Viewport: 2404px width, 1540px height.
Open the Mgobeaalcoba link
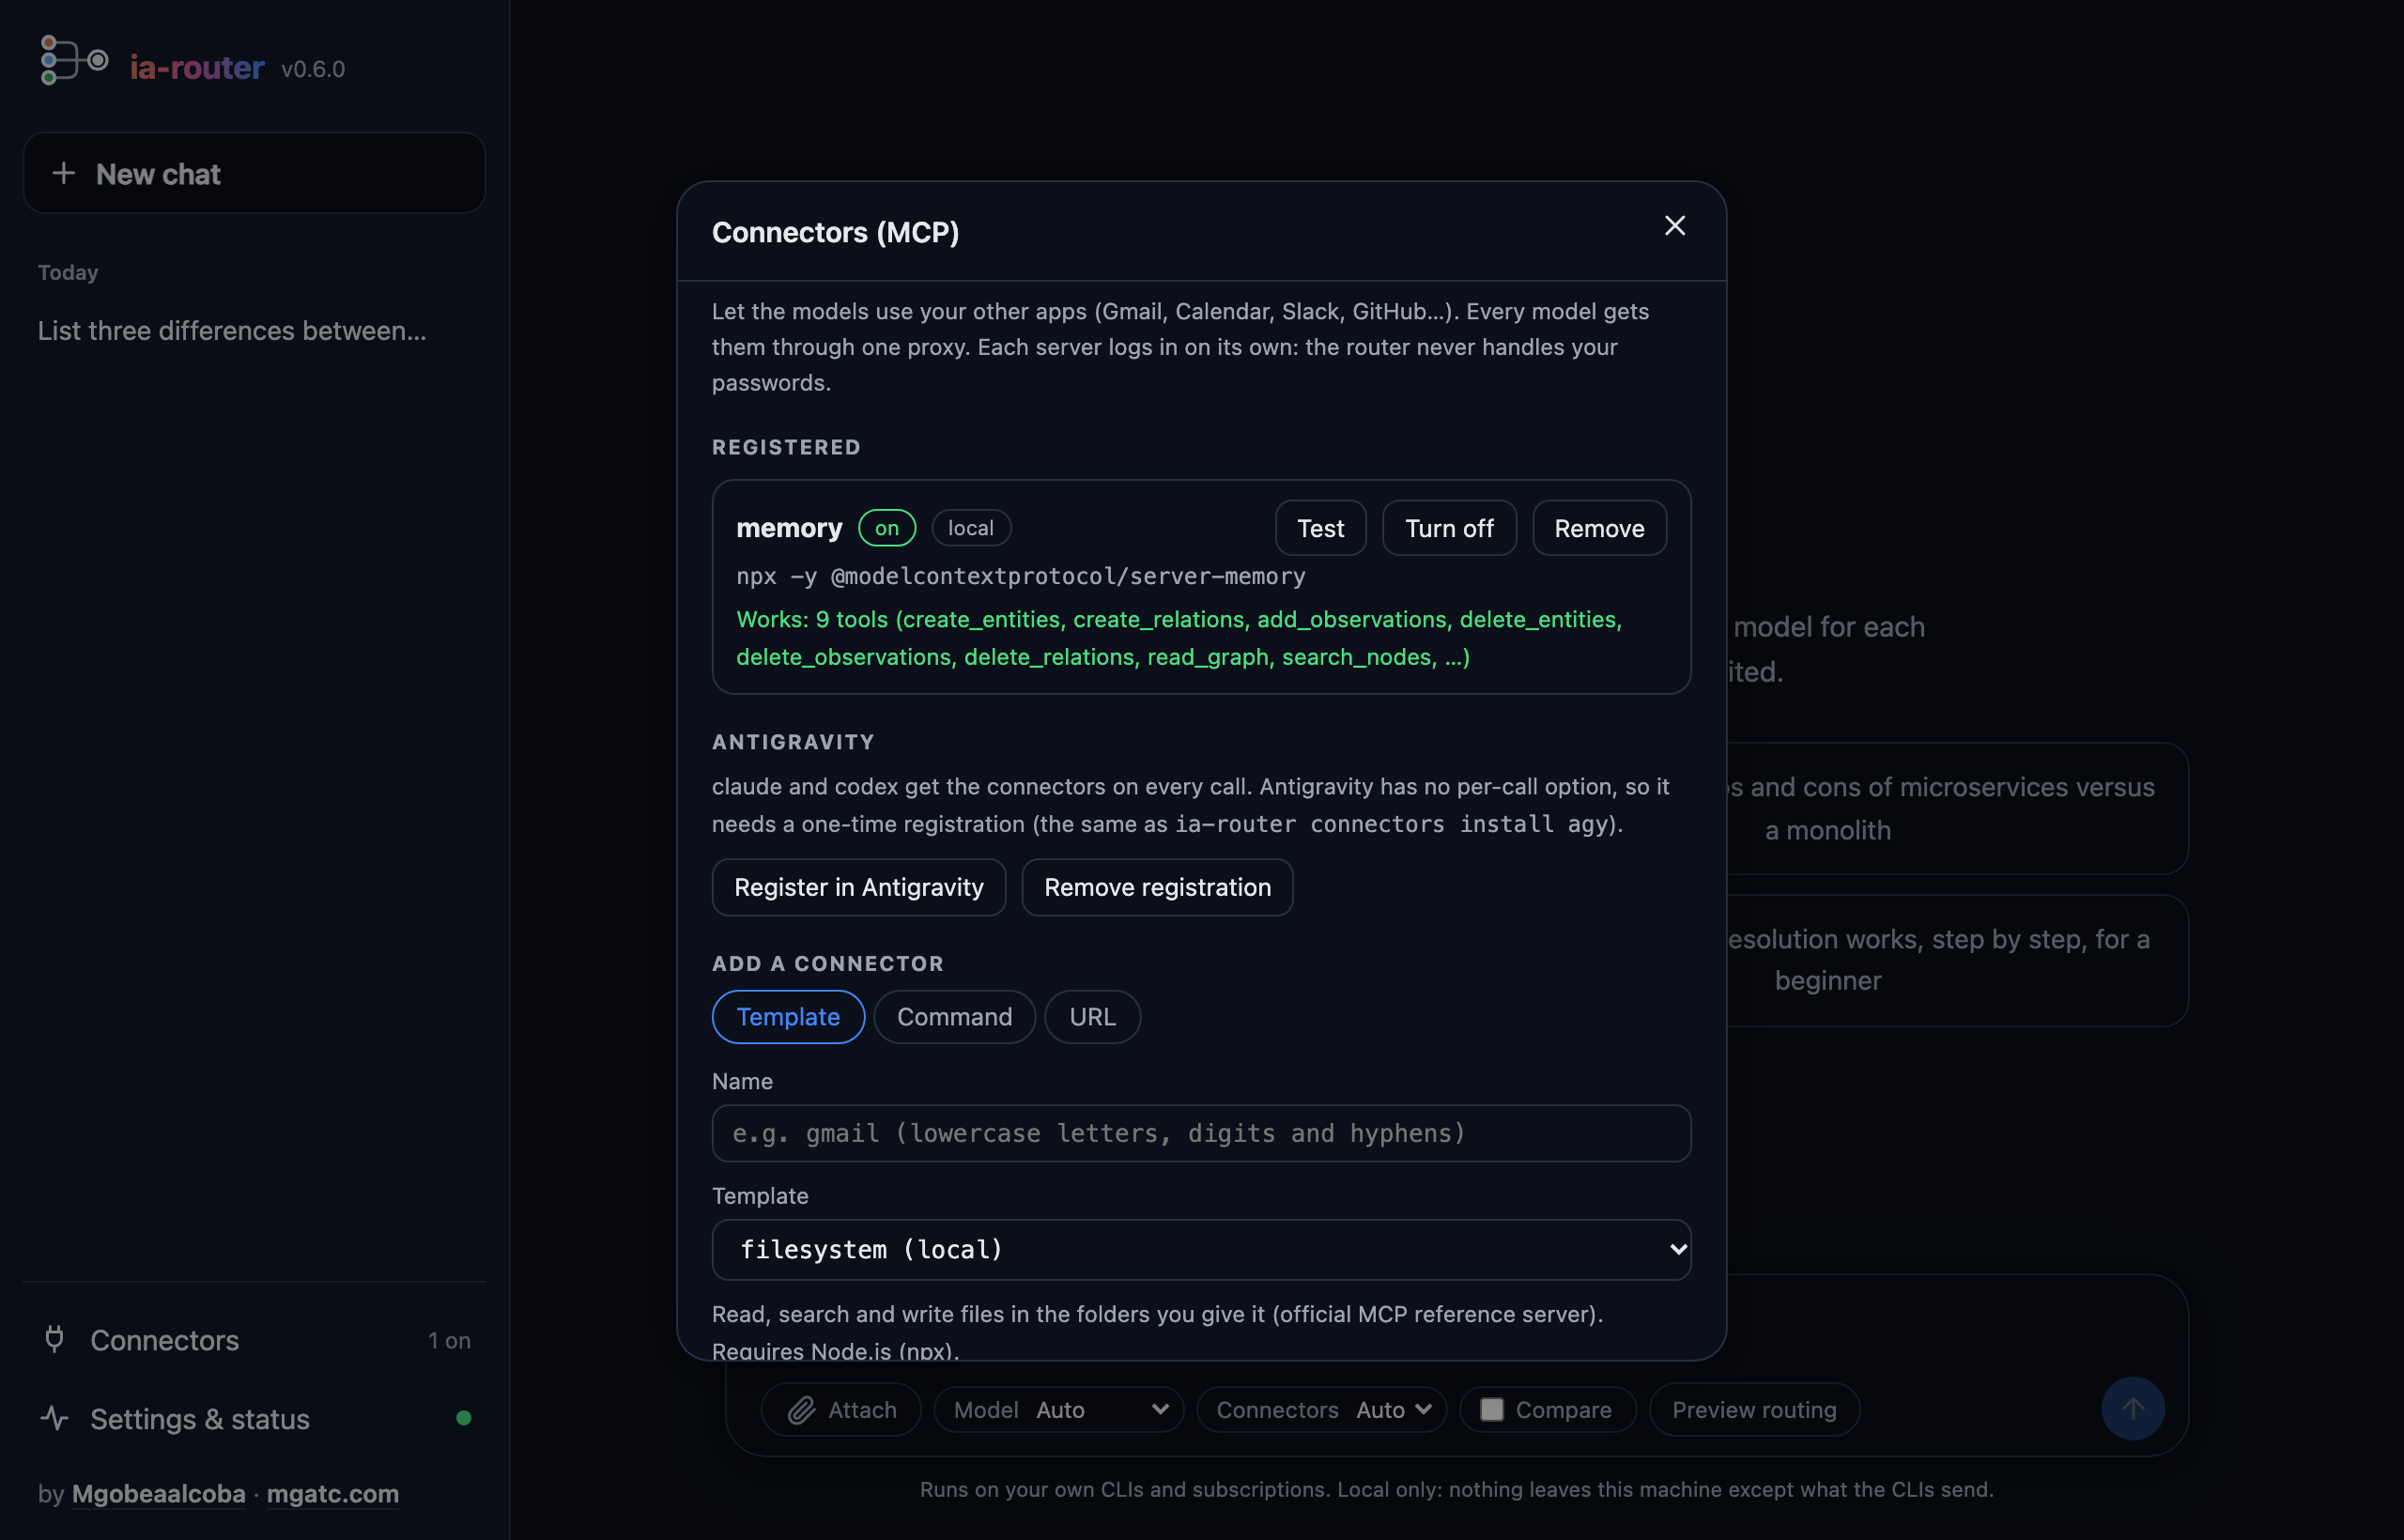[158, 1493]
